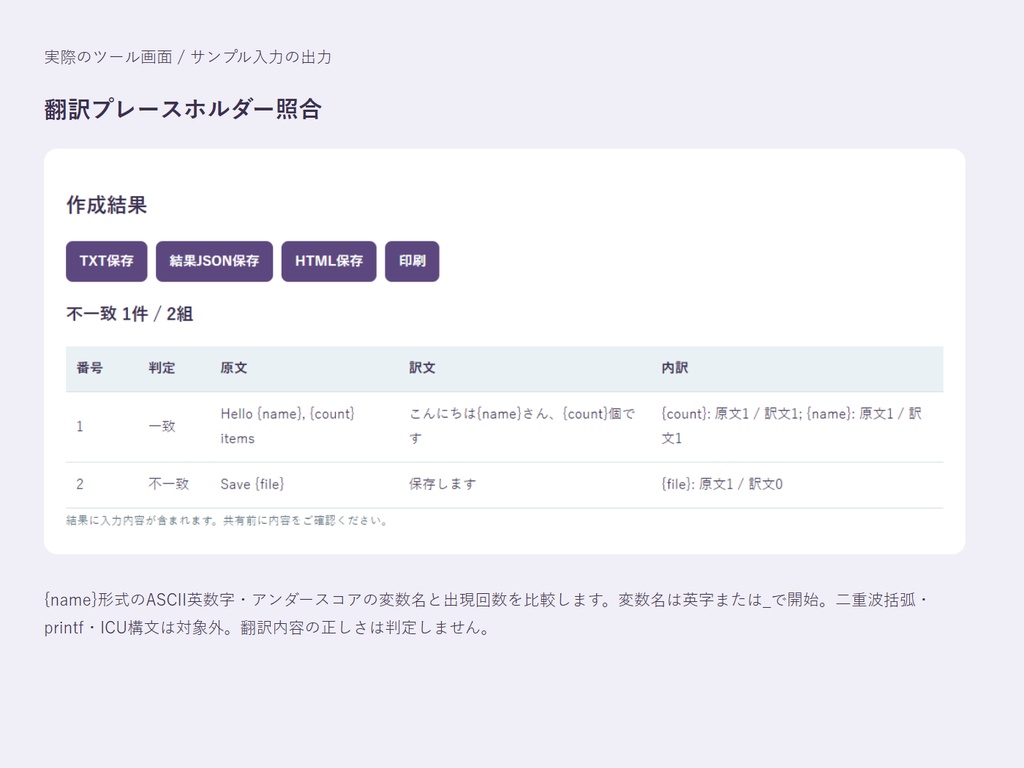Click the {file}: 原文1 / 訳文0 breakdown

click(x=722, y=485)
